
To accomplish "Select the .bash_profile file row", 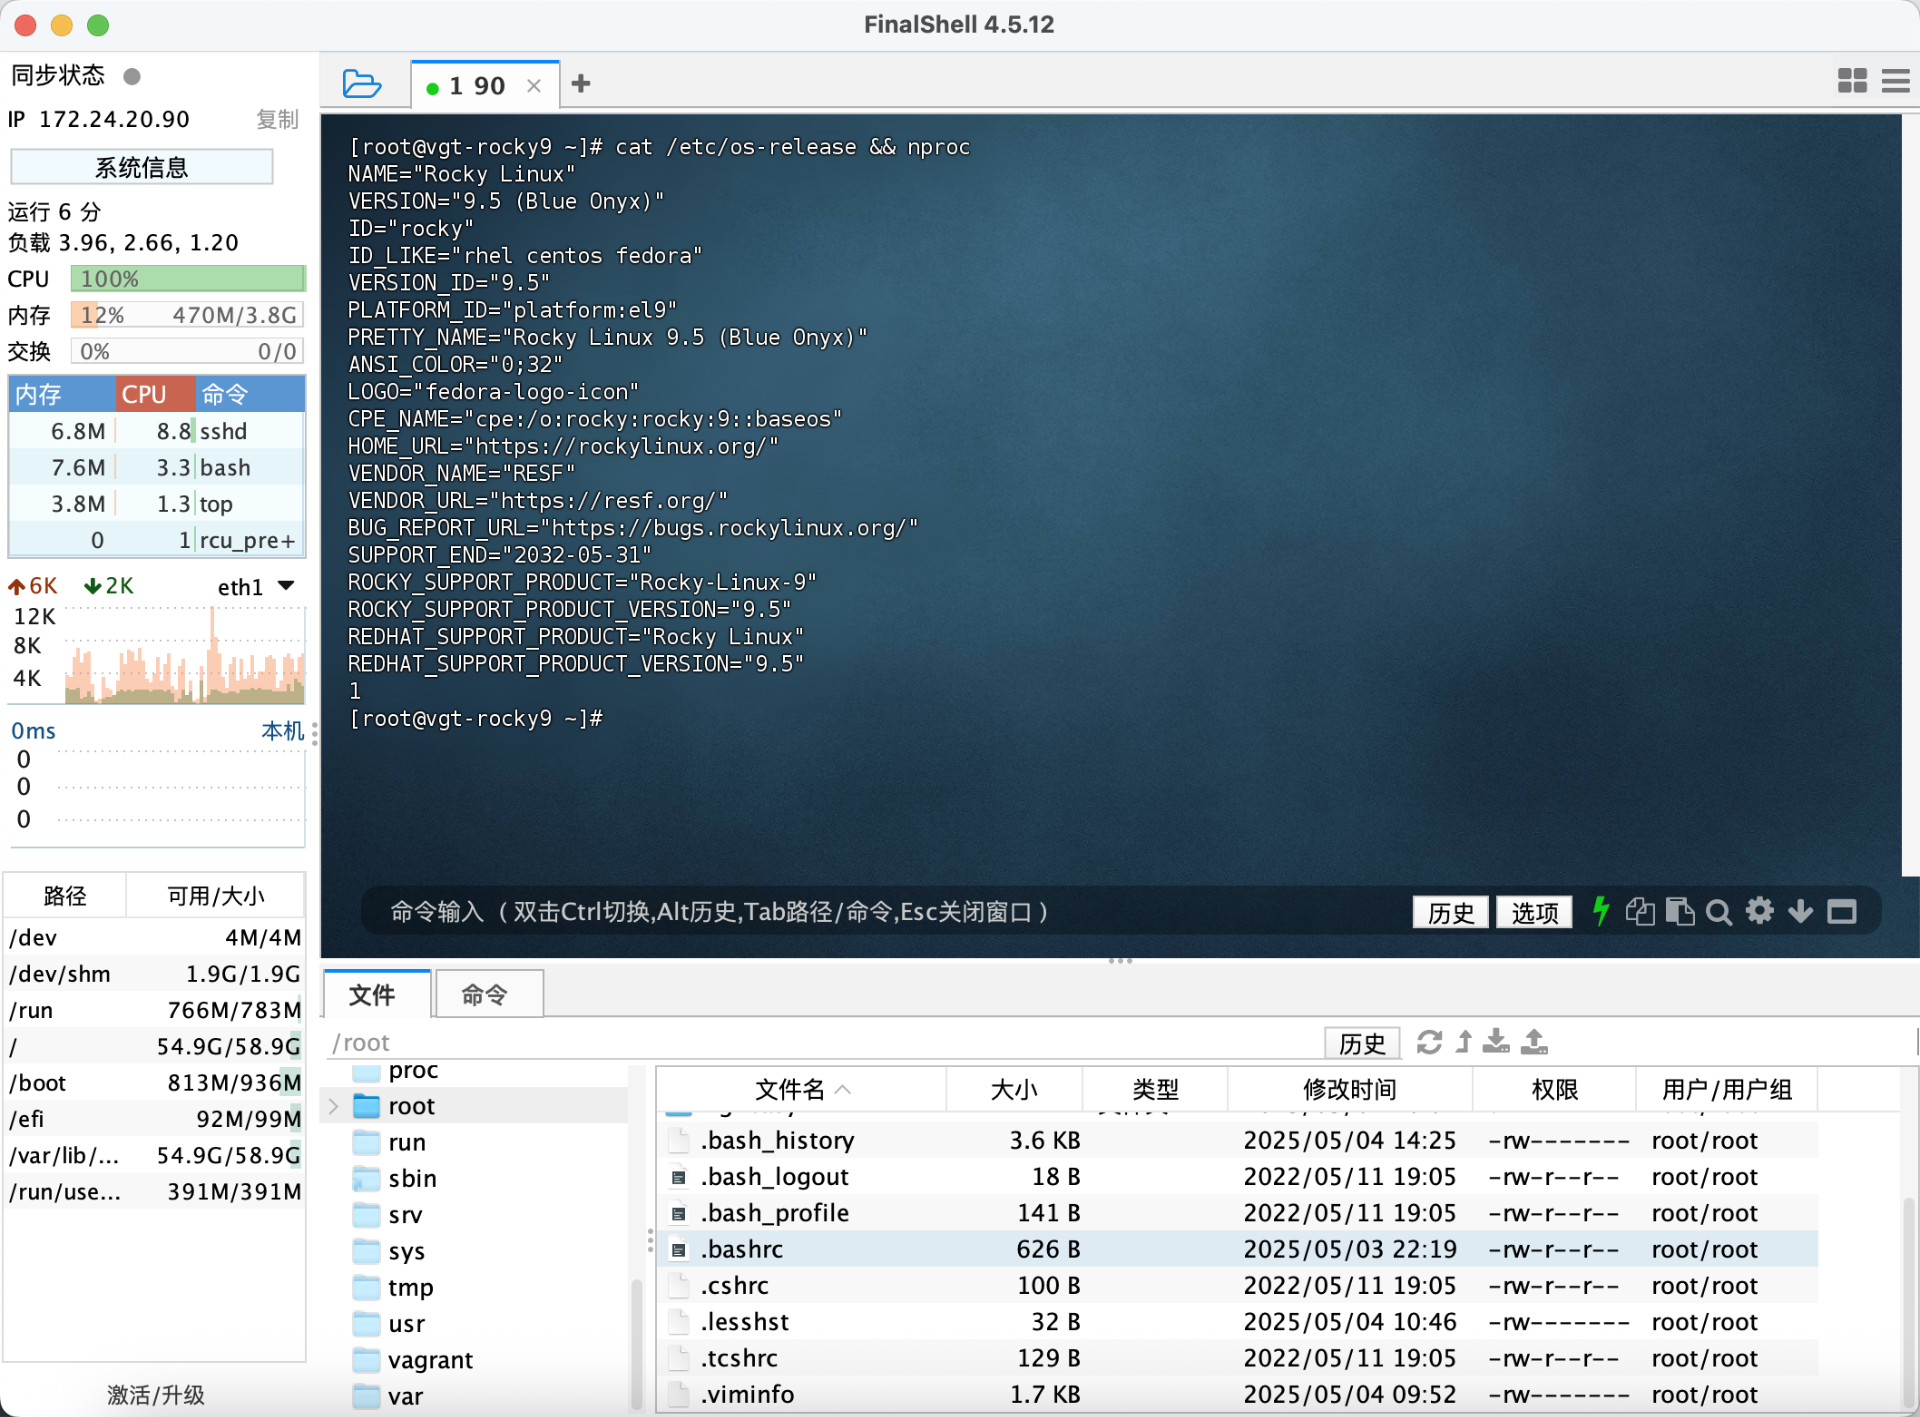I will click(1238, 1213).
